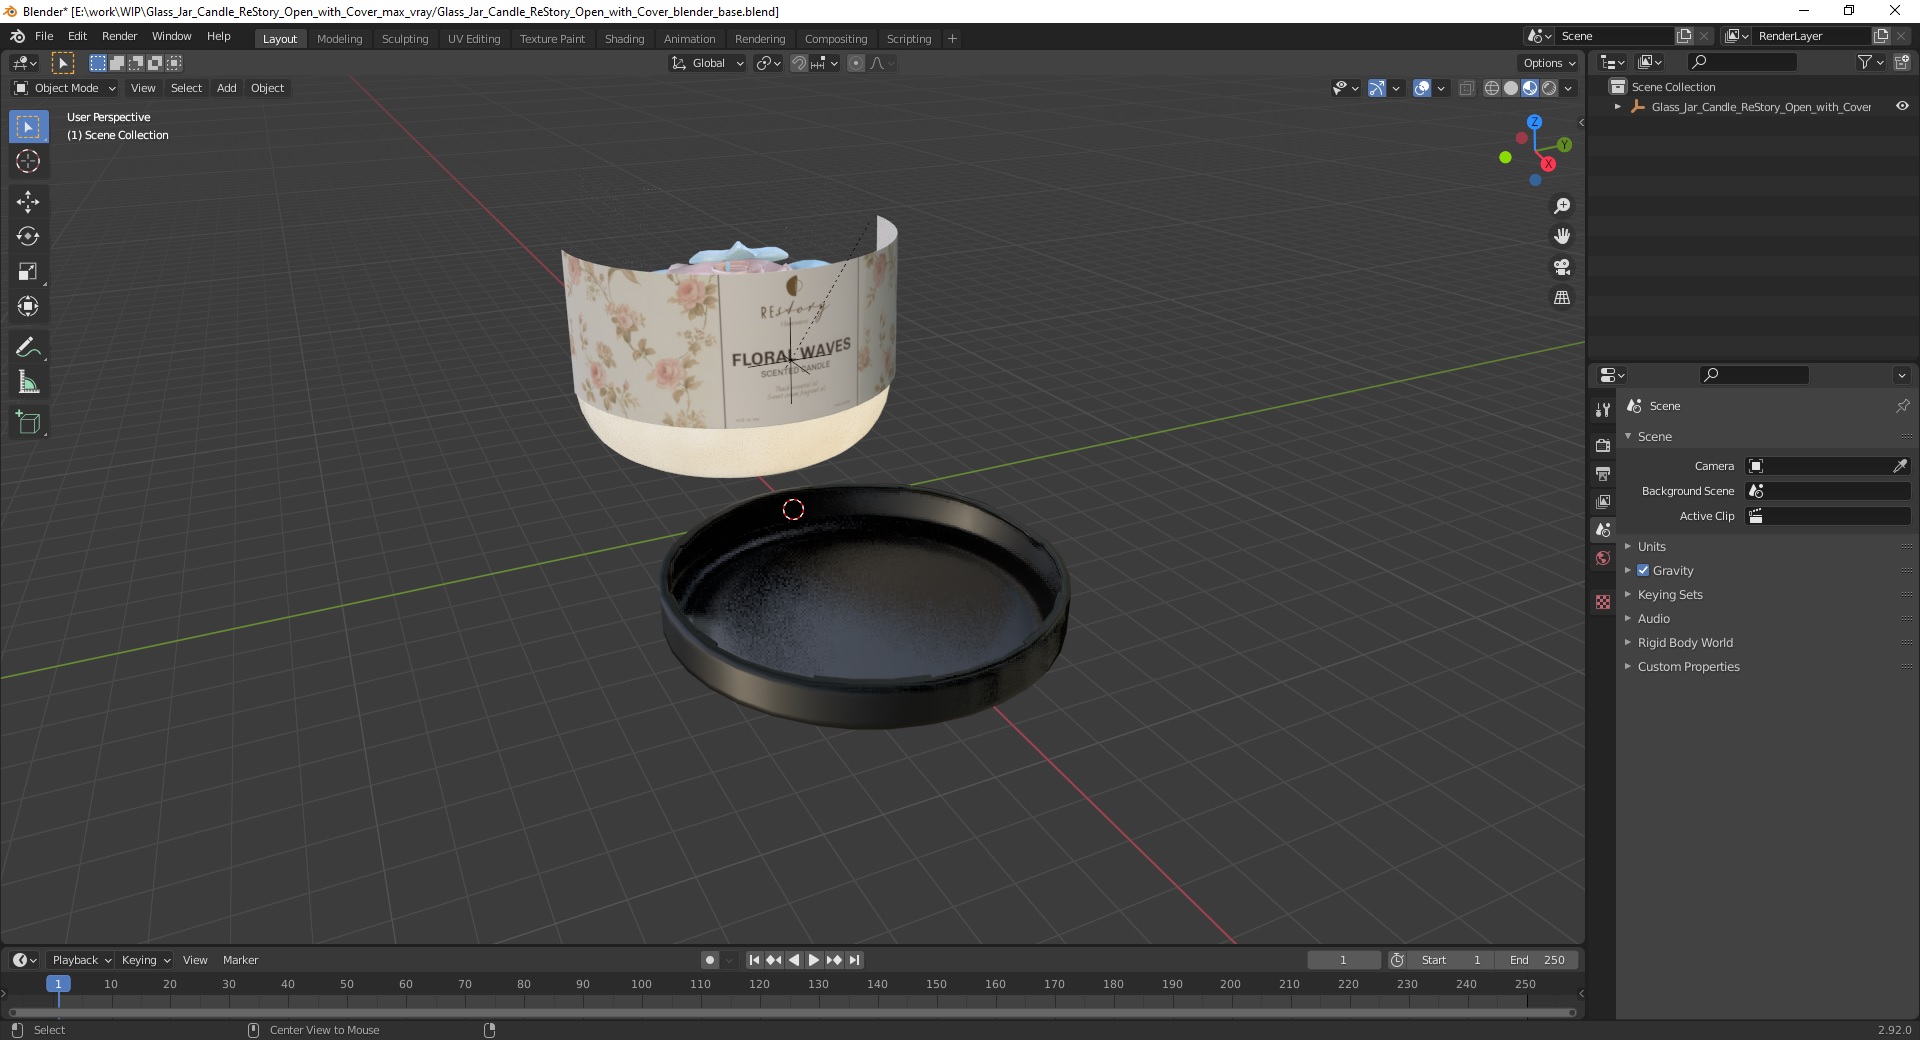Switch to wireframe viewport shading
The width and height of the screenshot is (1920, 1040).
1492,88
